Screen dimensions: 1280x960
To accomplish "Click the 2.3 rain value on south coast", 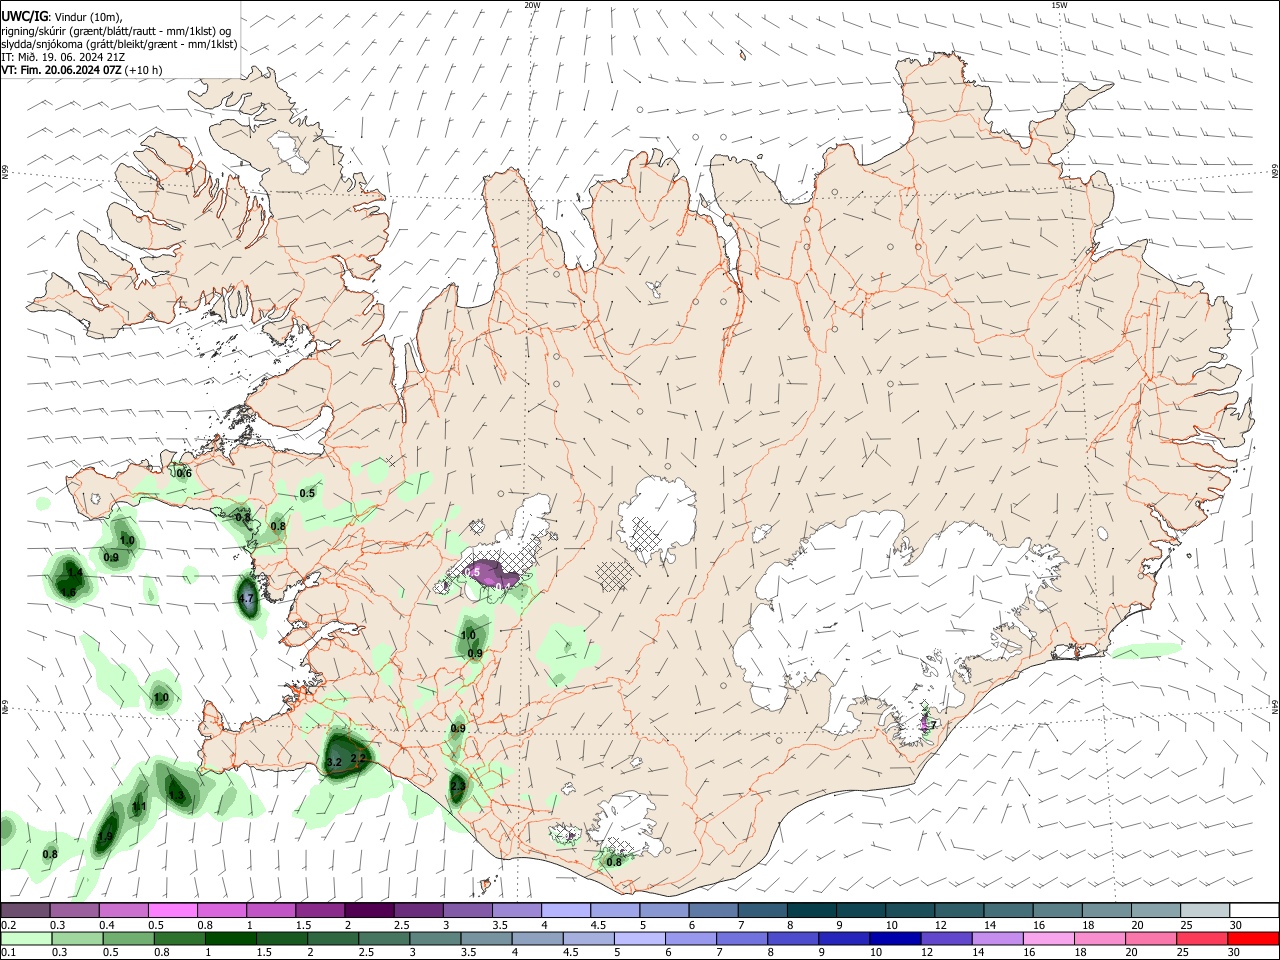I will point(458,787).
